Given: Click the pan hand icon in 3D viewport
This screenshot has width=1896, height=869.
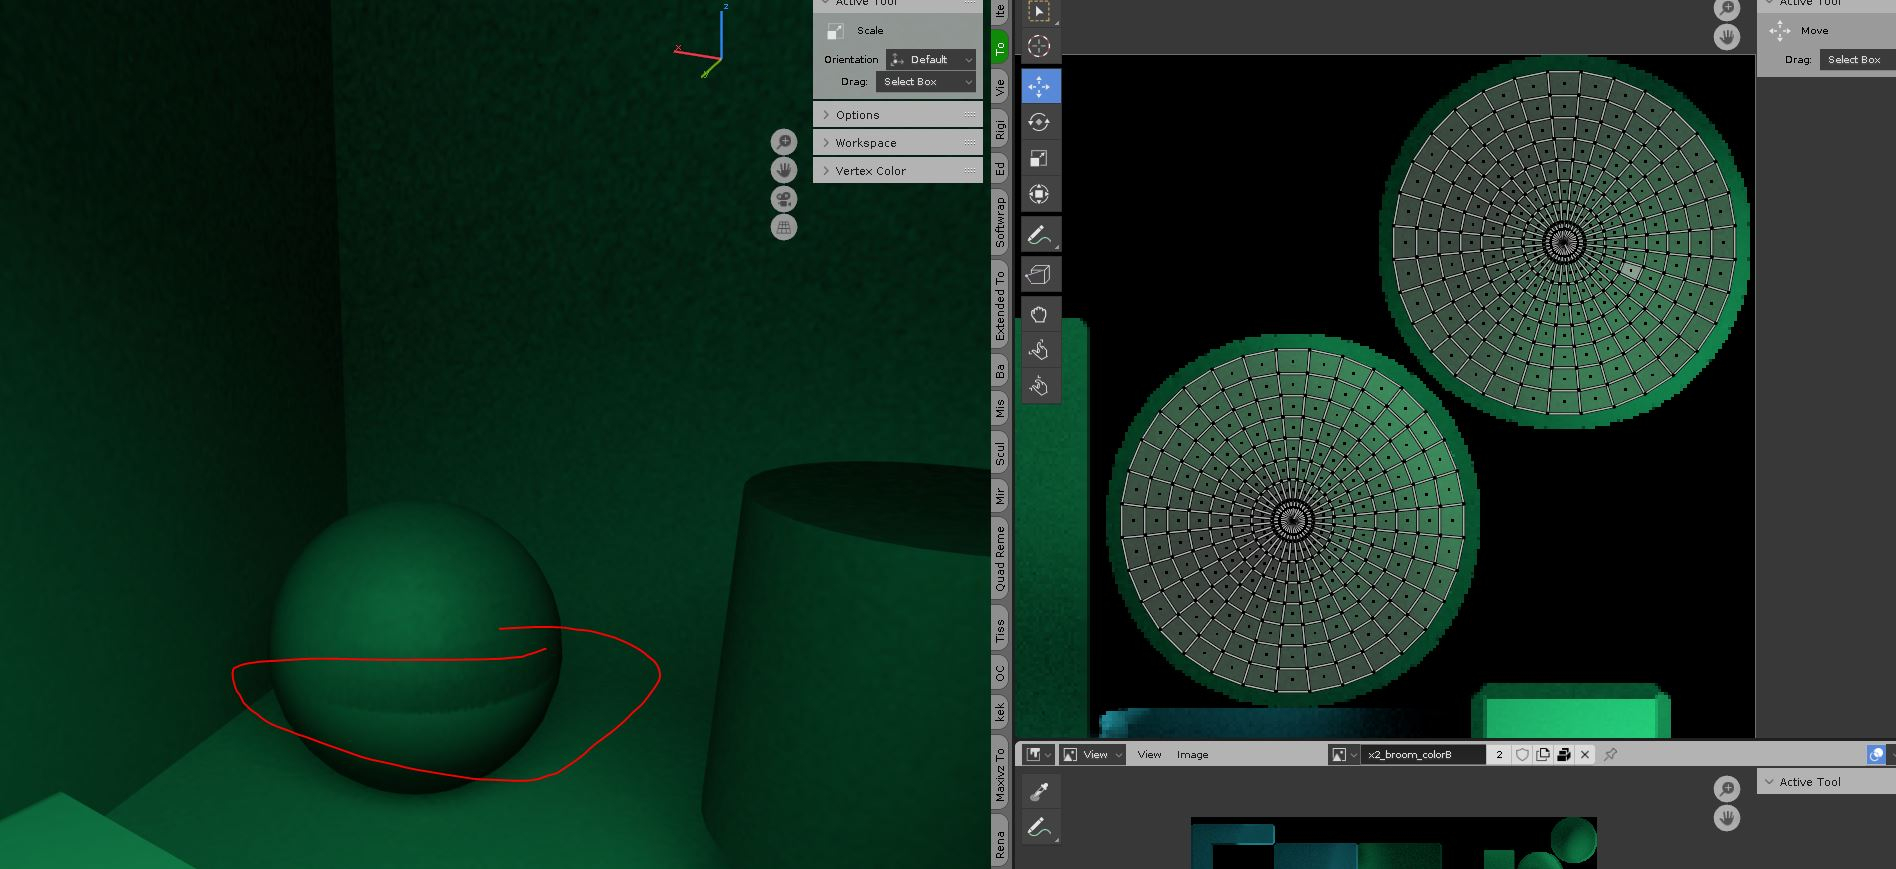Looking at the screenshot, I should (784, 170).
